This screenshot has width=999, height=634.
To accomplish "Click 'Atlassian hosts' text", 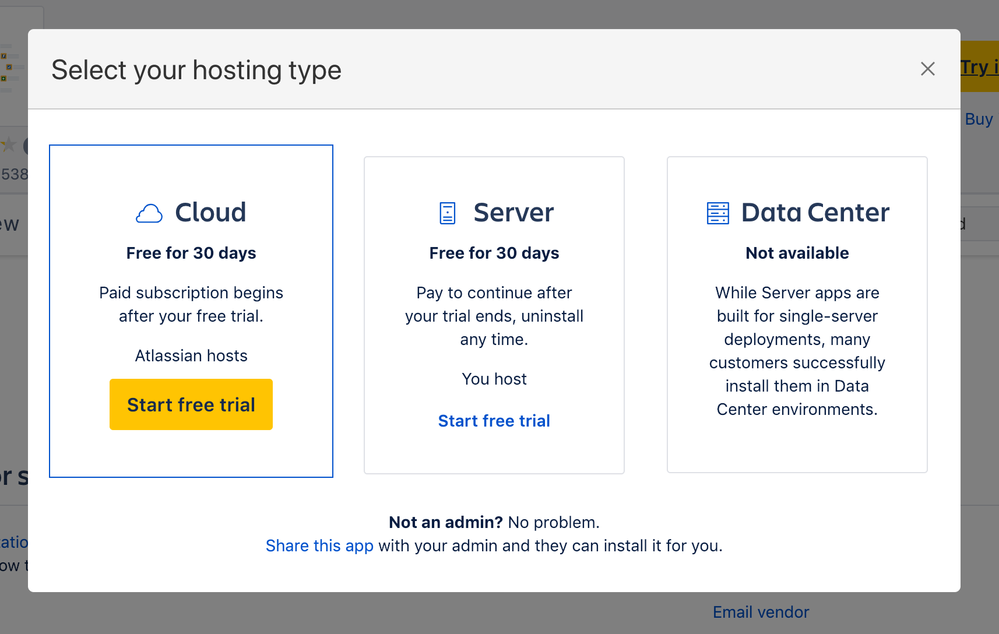I will 191,356.
